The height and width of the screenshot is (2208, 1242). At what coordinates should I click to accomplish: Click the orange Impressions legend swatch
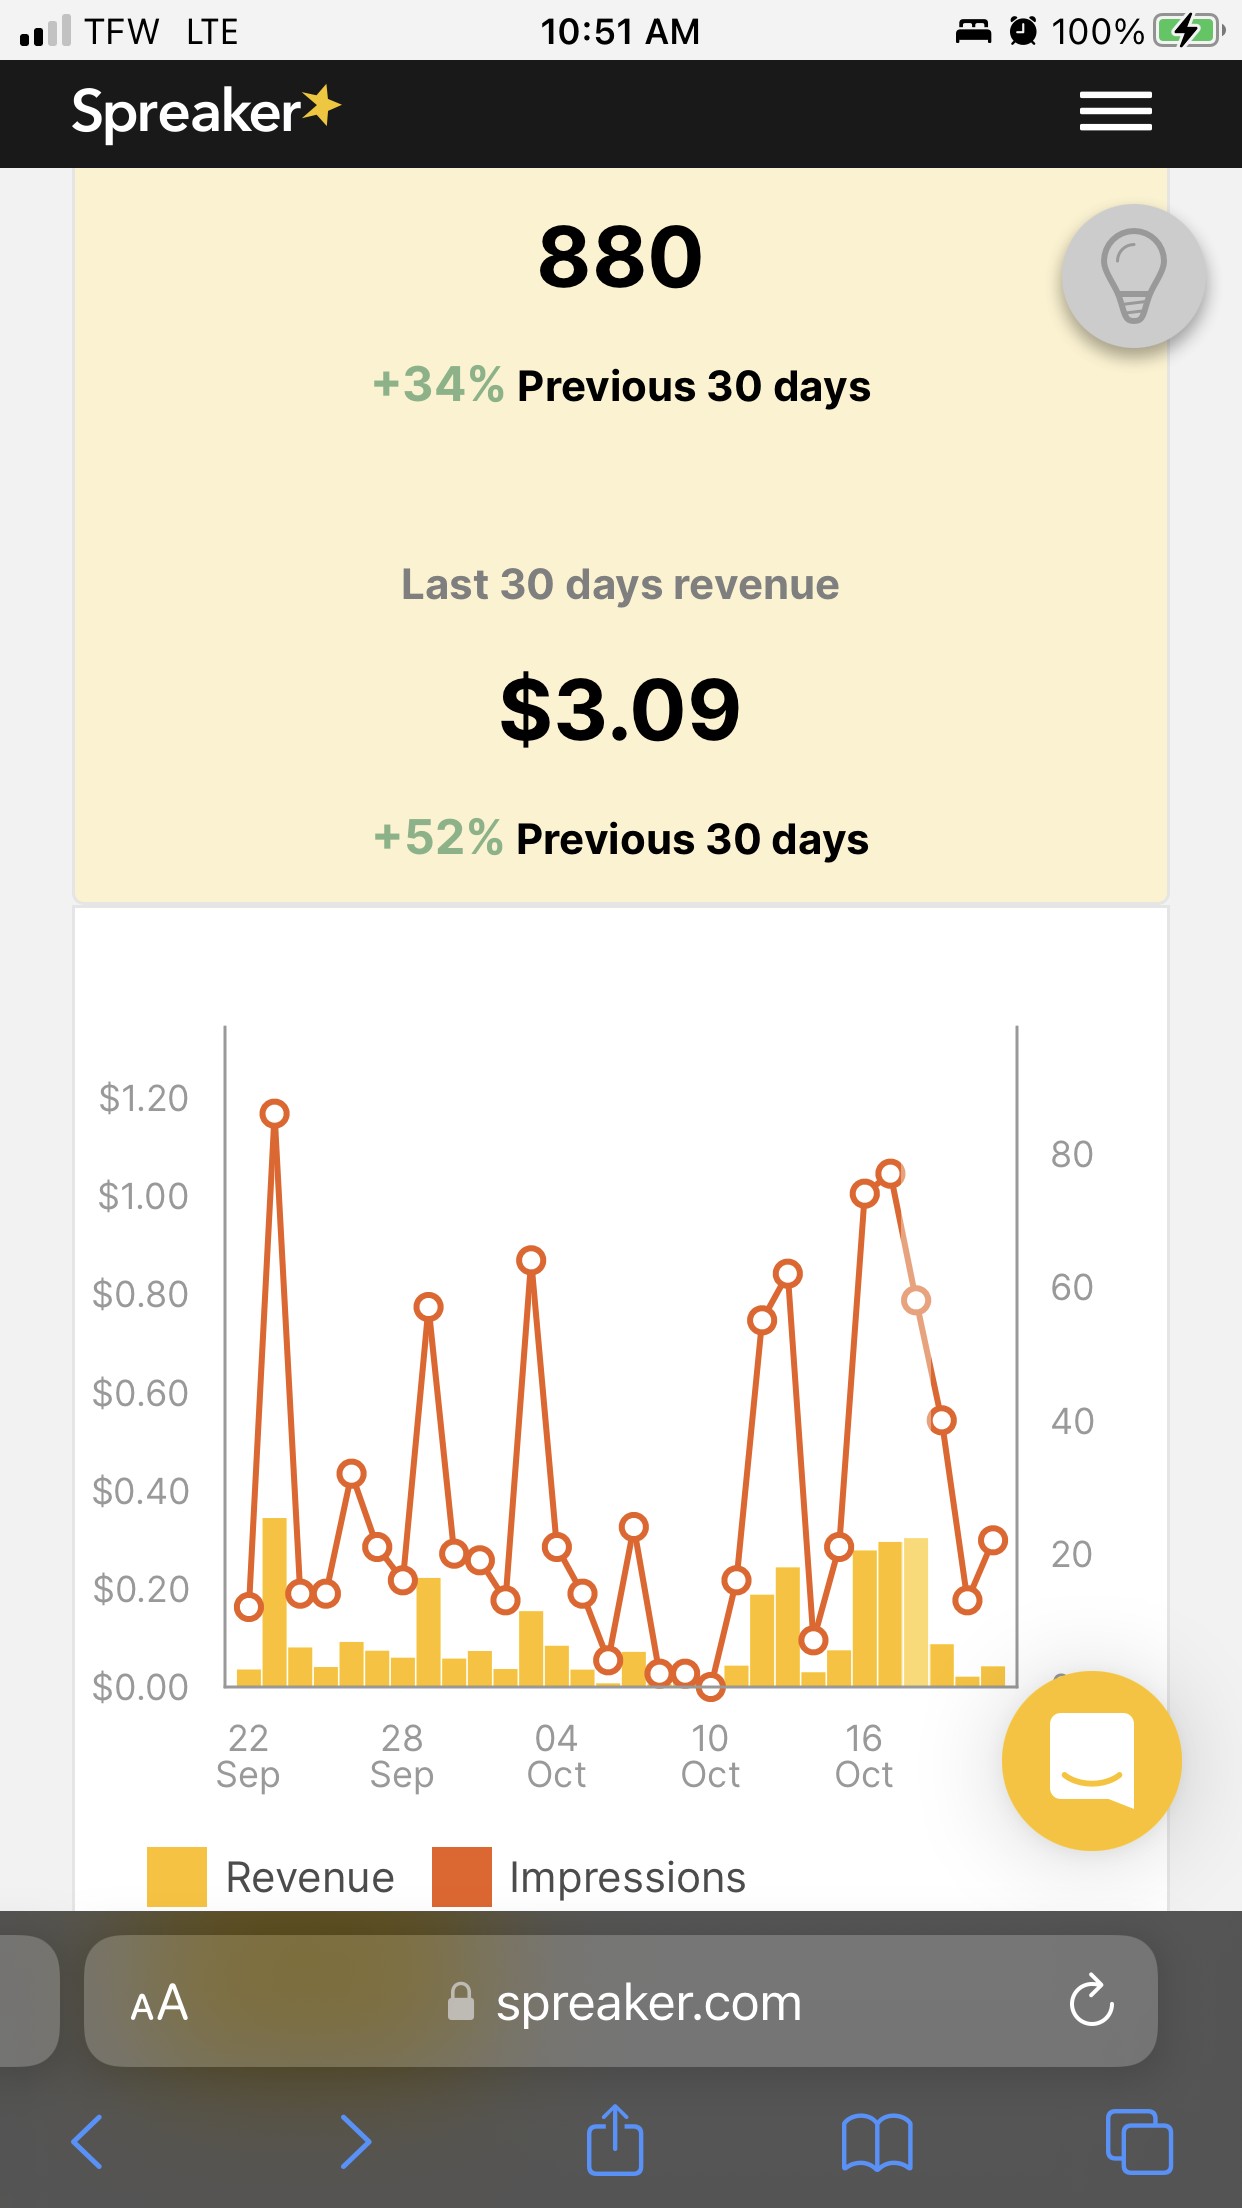coord(462,1877)
